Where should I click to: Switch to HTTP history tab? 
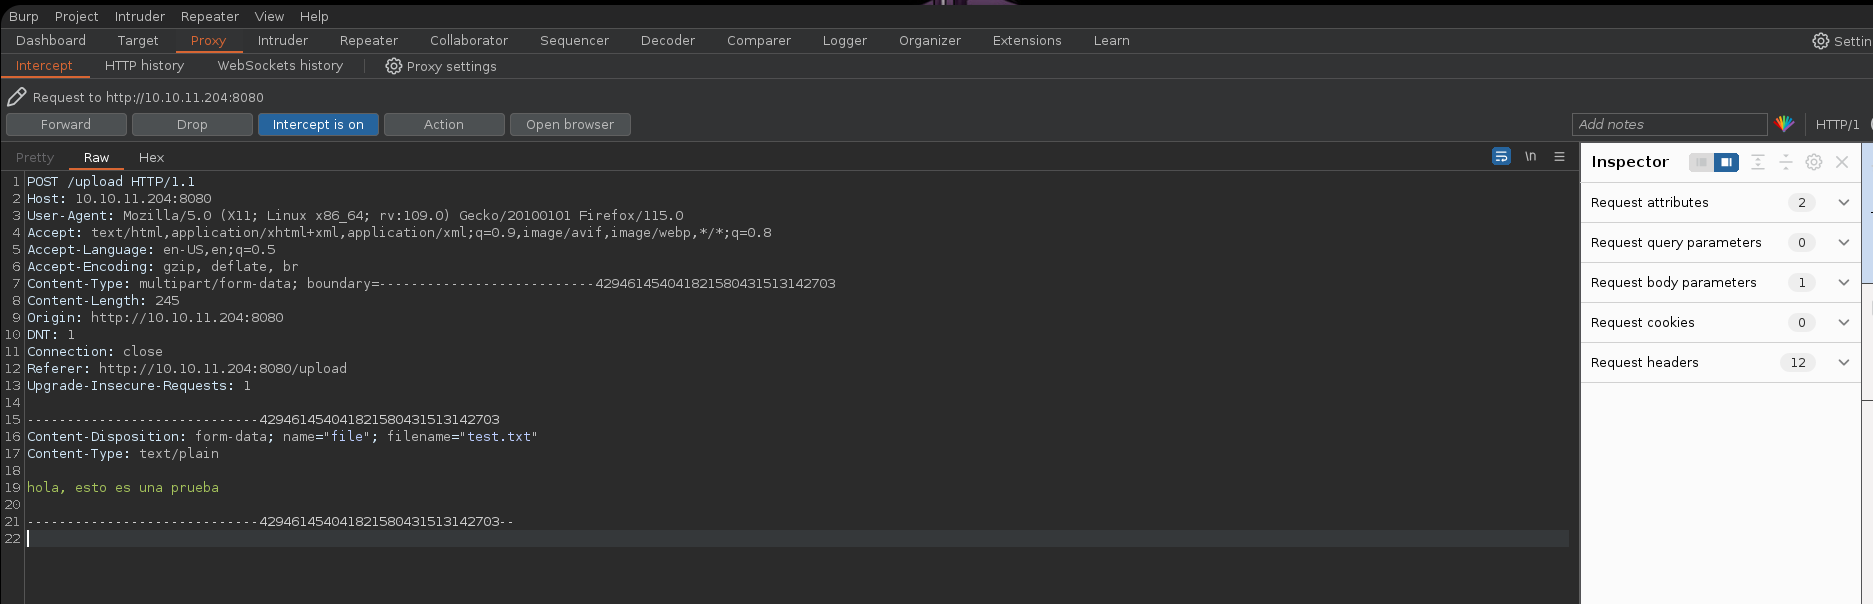point(144,66)
